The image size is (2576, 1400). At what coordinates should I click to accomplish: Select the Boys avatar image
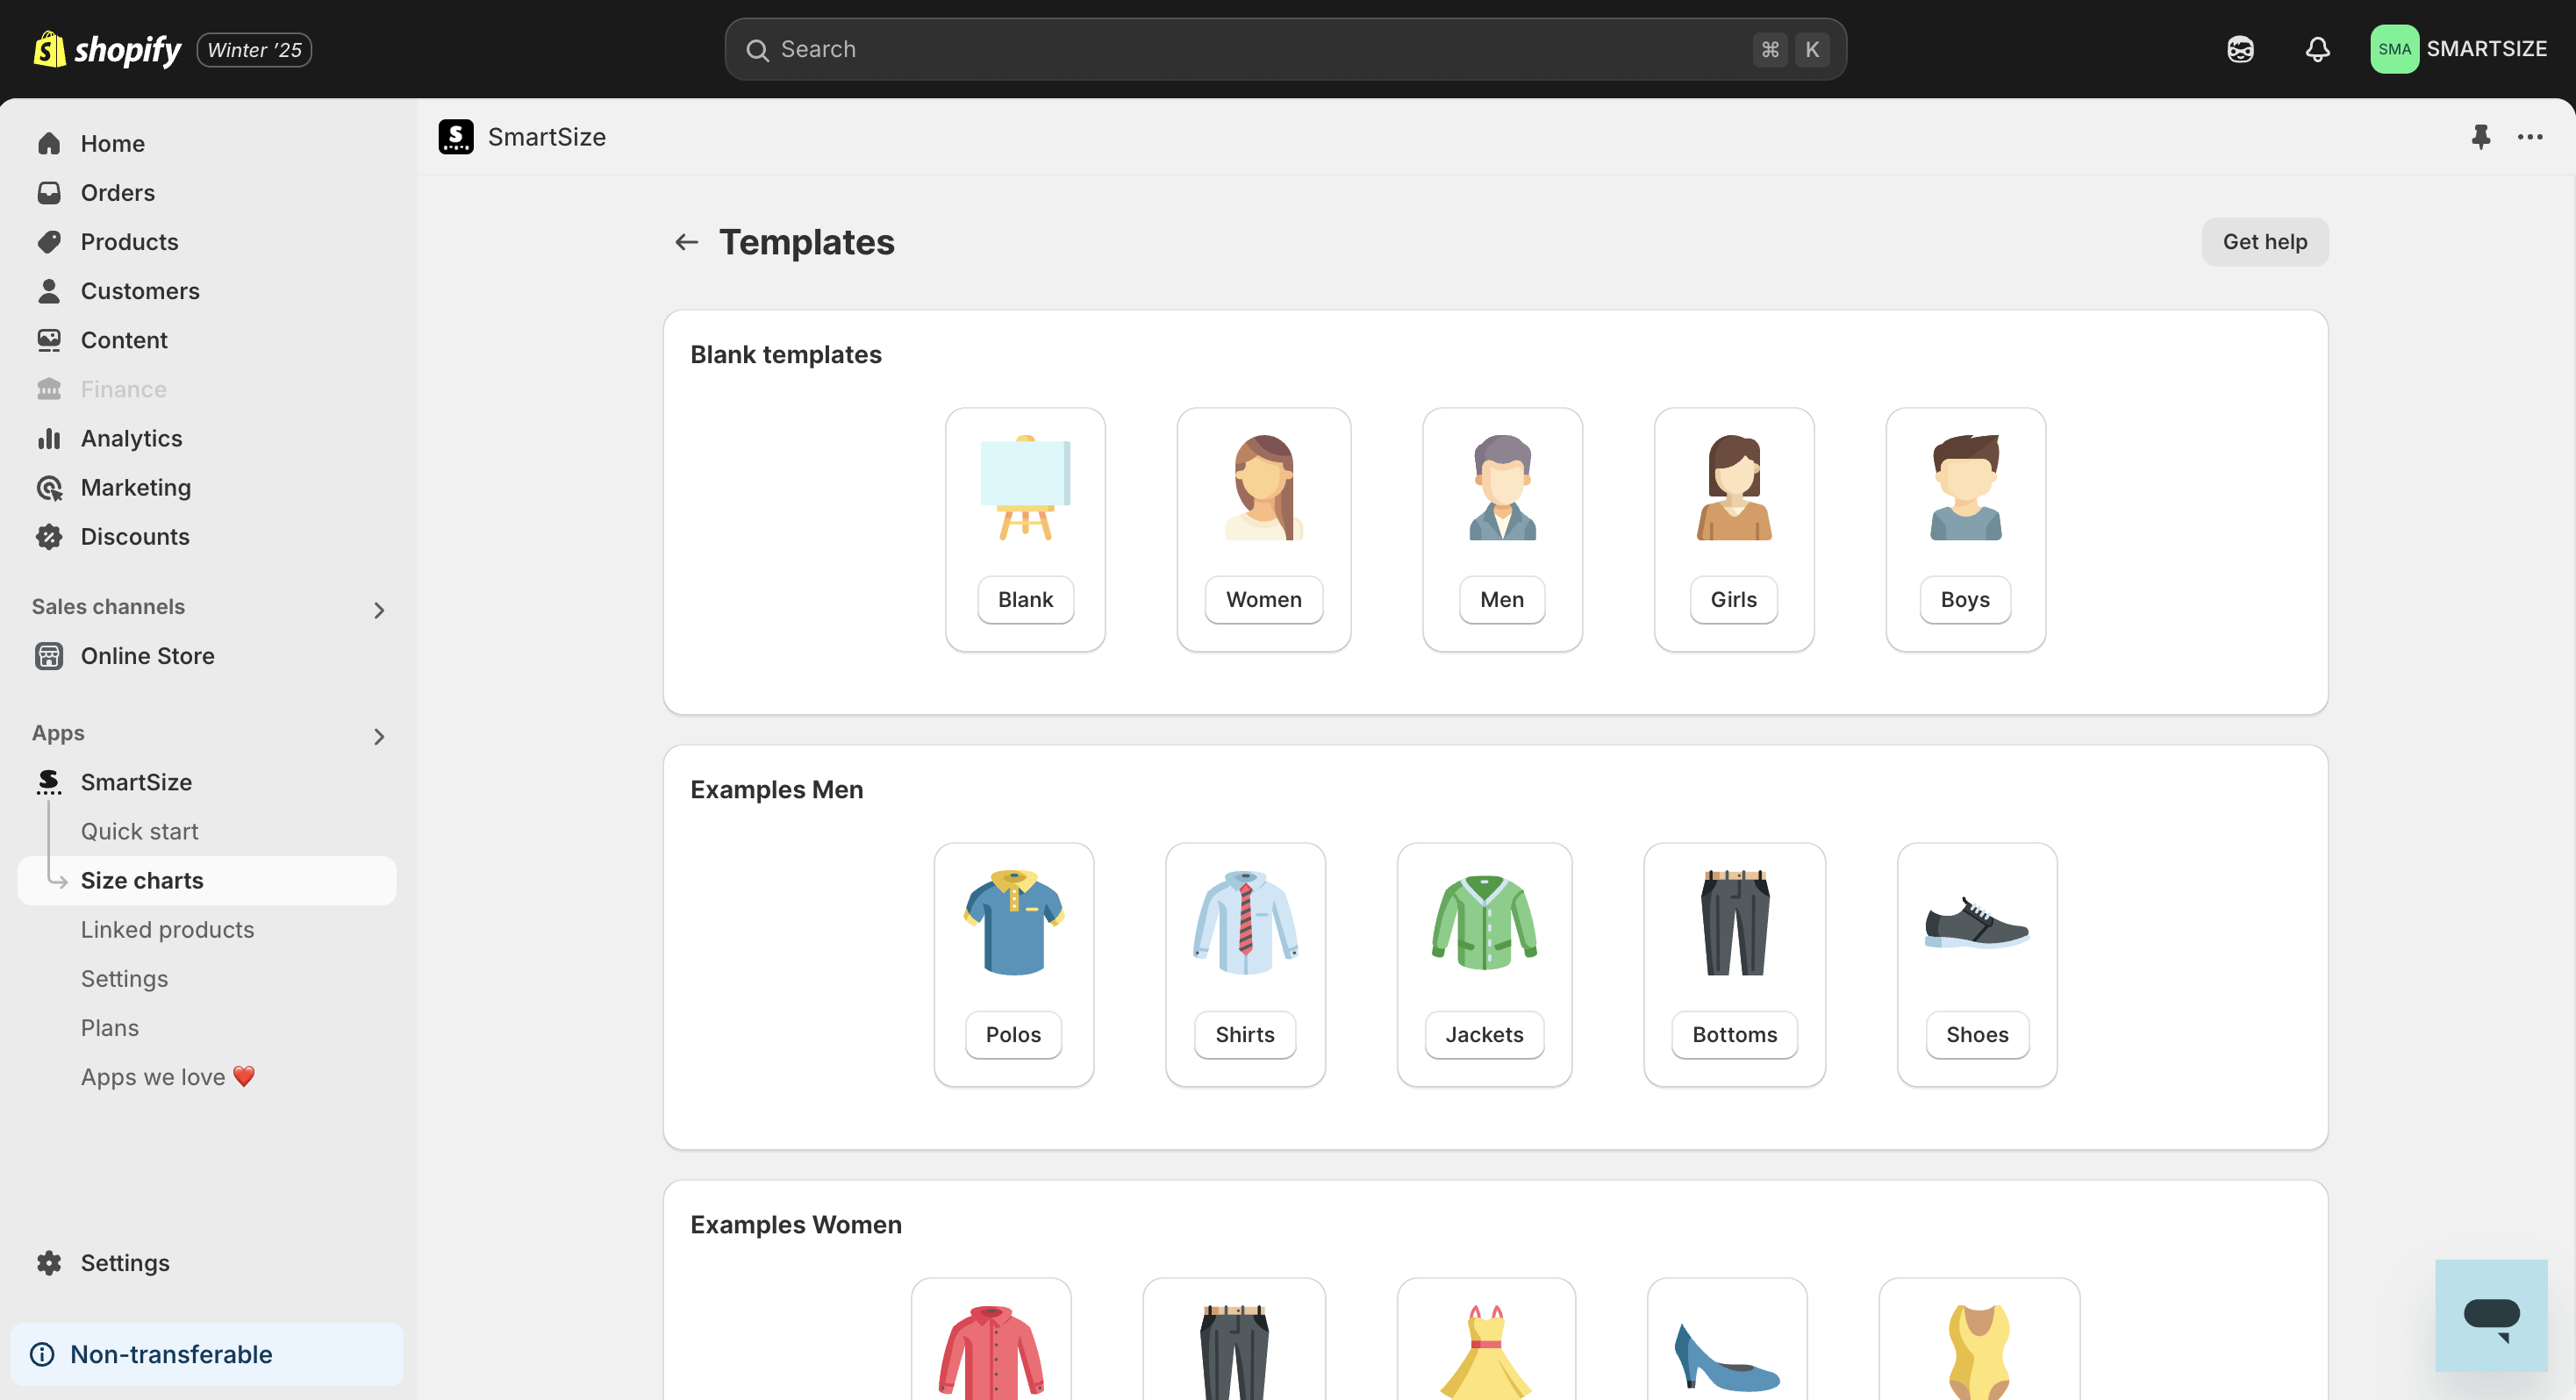[1965, 487]
